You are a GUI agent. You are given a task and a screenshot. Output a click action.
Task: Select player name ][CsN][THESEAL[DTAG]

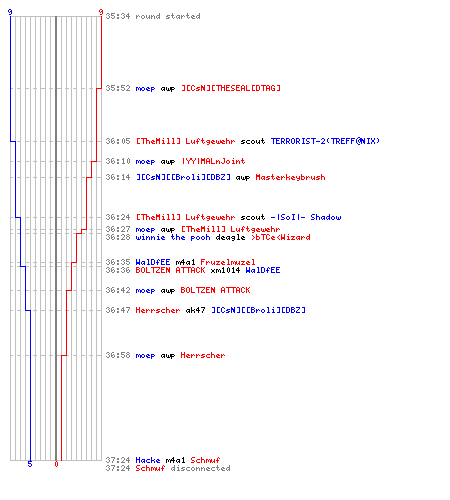point(231,88)
